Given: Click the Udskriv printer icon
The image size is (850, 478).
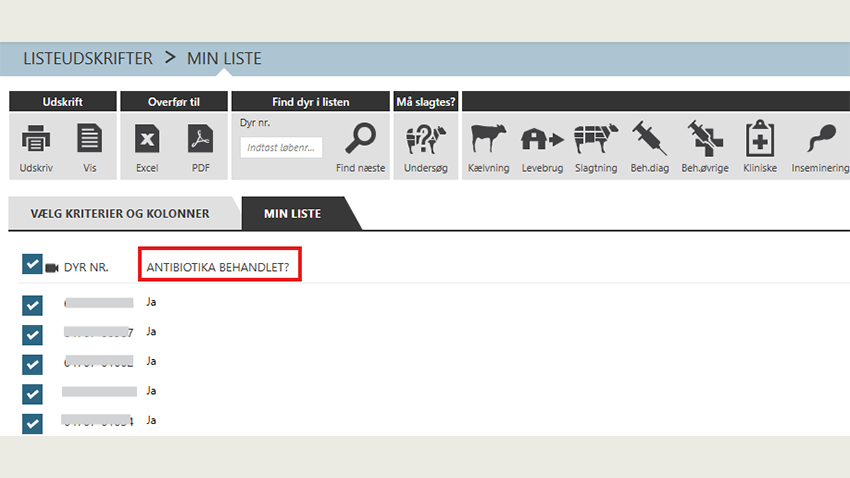Looking at the screenshot, I should click(37, 139).
